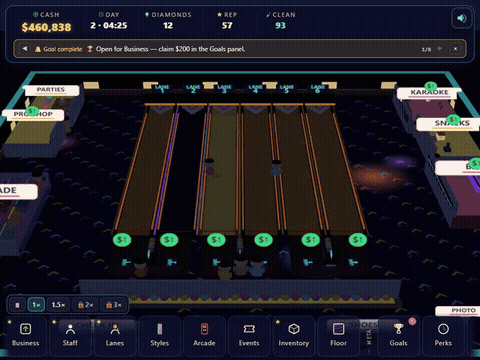Click the Lane 6 sign
The width and height of the screenshot is (480, 360).
pos(317,89)
